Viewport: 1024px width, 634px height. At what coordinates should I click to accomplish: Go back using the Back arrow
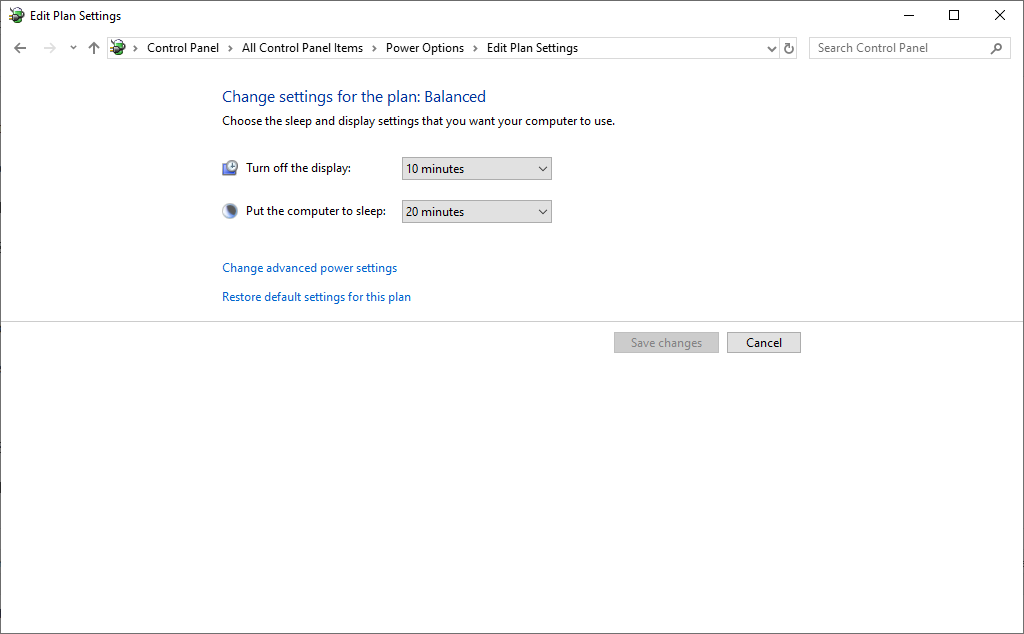coord(20,48)
